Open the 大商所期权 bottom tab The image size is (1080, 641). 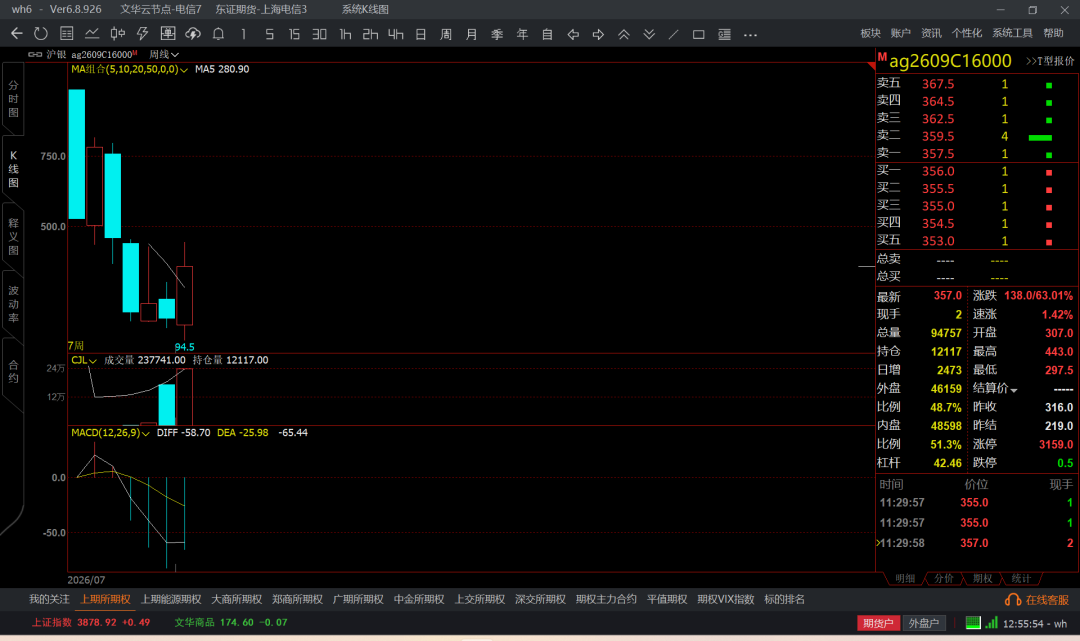236,599
